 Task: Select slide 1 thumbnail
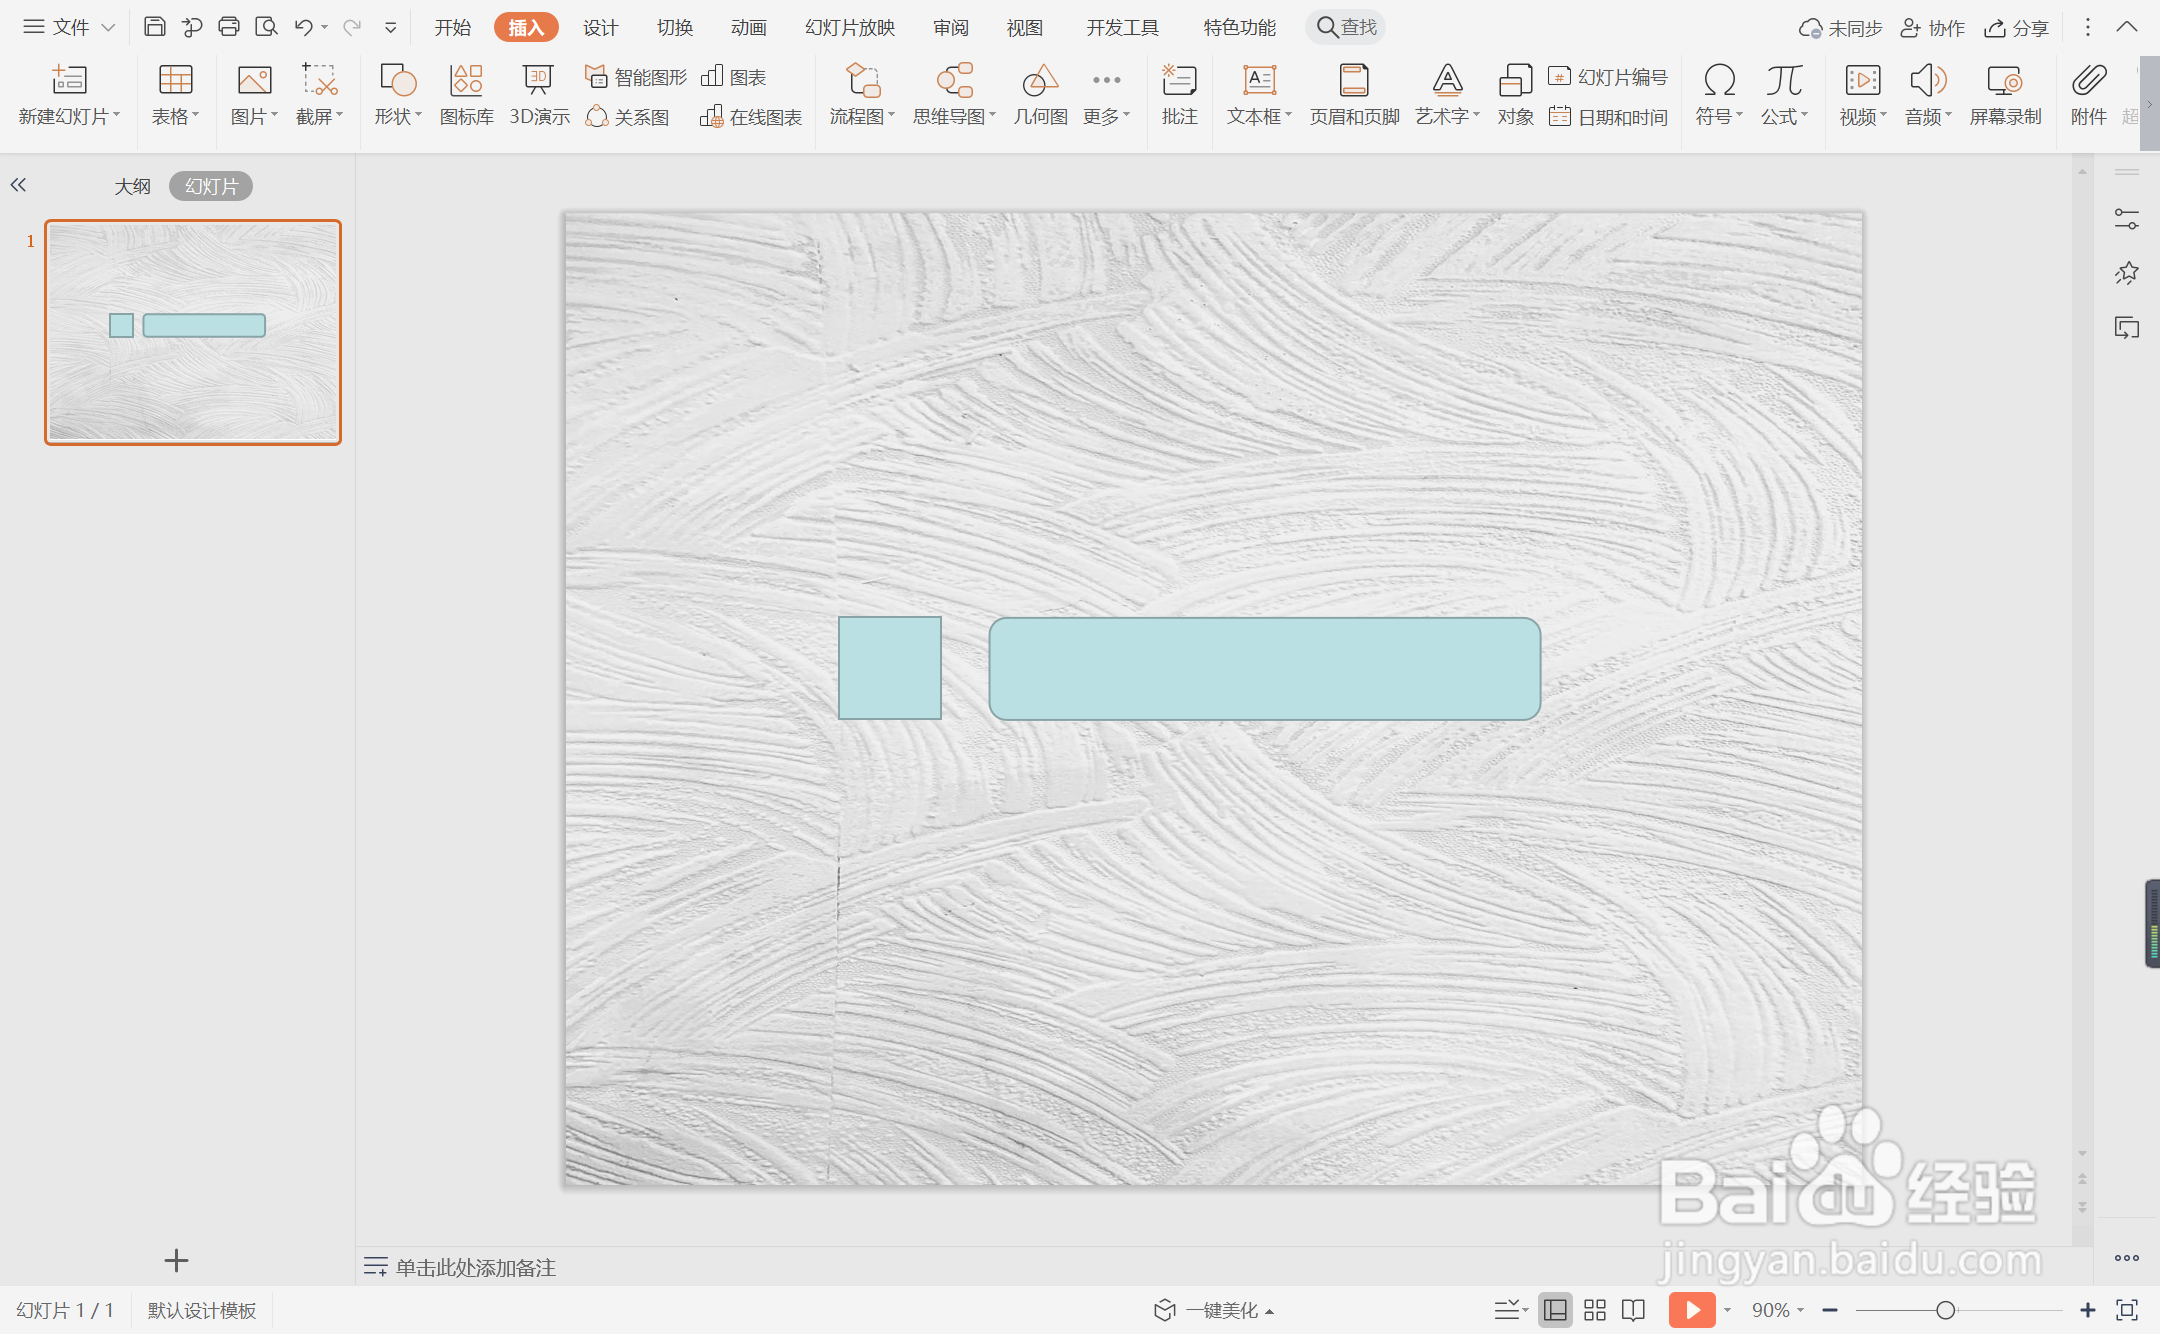click(x=193, y=332)
